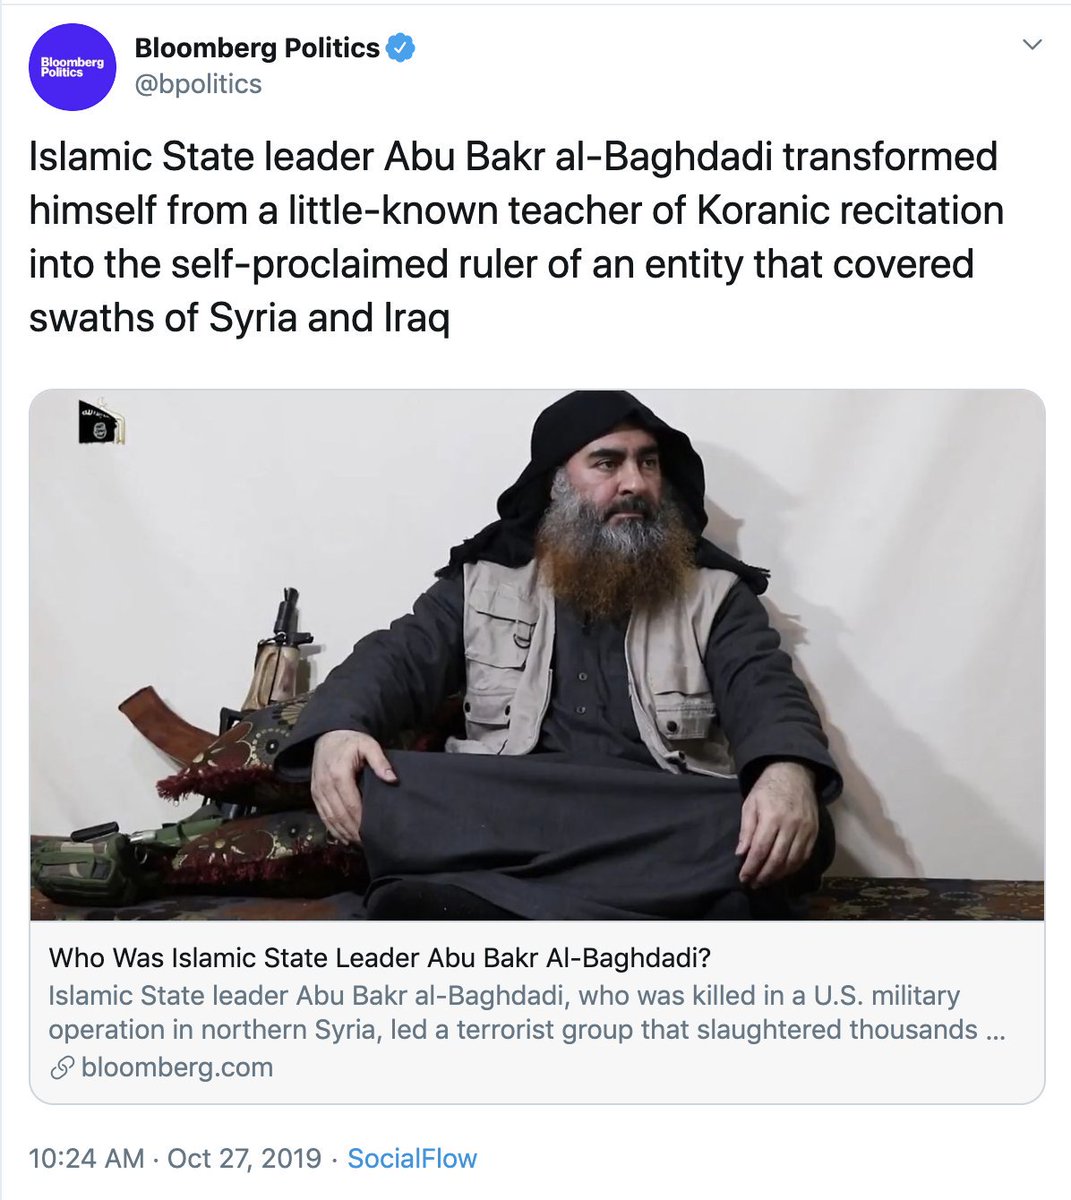Click the link icon beside bloomberg.com
Viewport: 1071px width, 1200px height.
[x=62, y=1068]
